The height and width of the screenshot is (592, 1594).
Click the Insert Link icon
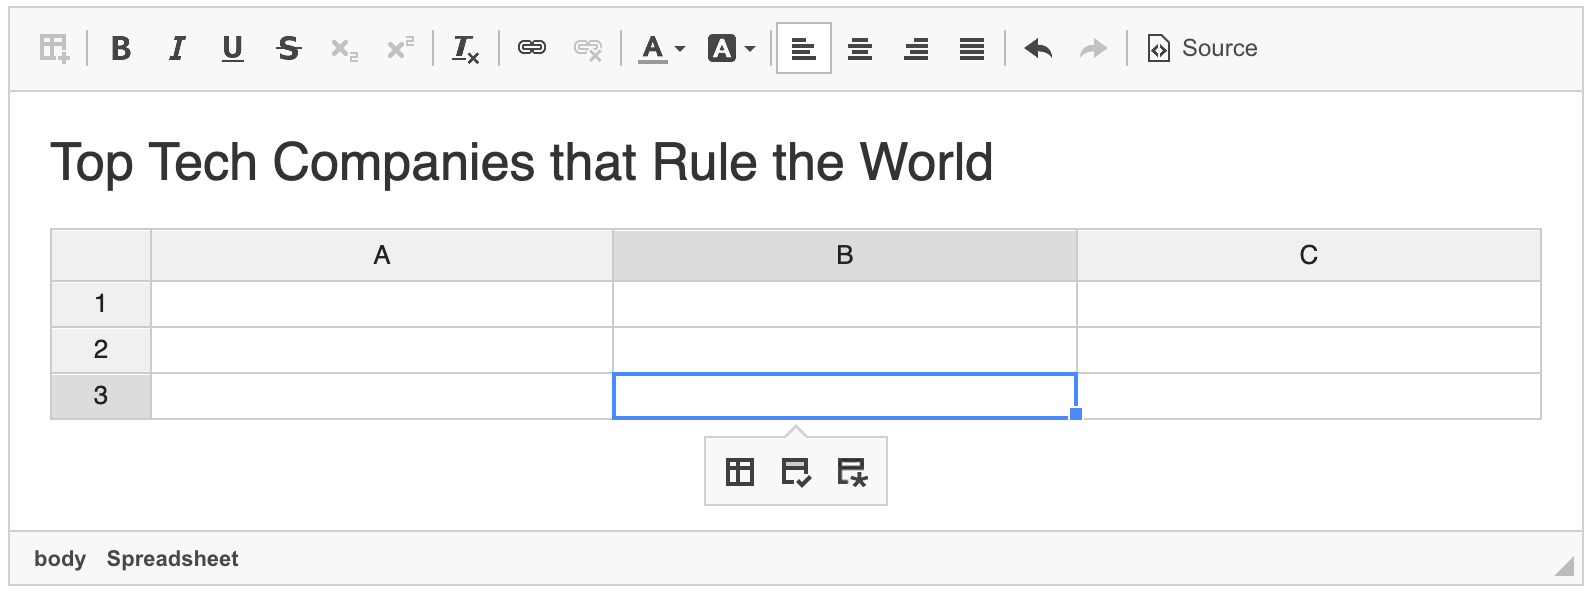(532, 48)
